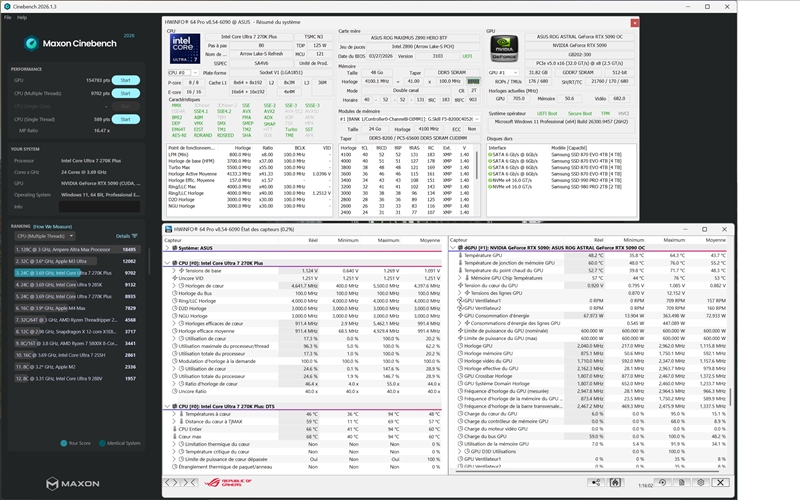Click the Samsung SSD 990 PRO NVMe status icon
This screenshot has width=800, height=500.
(x=490, y=180)
